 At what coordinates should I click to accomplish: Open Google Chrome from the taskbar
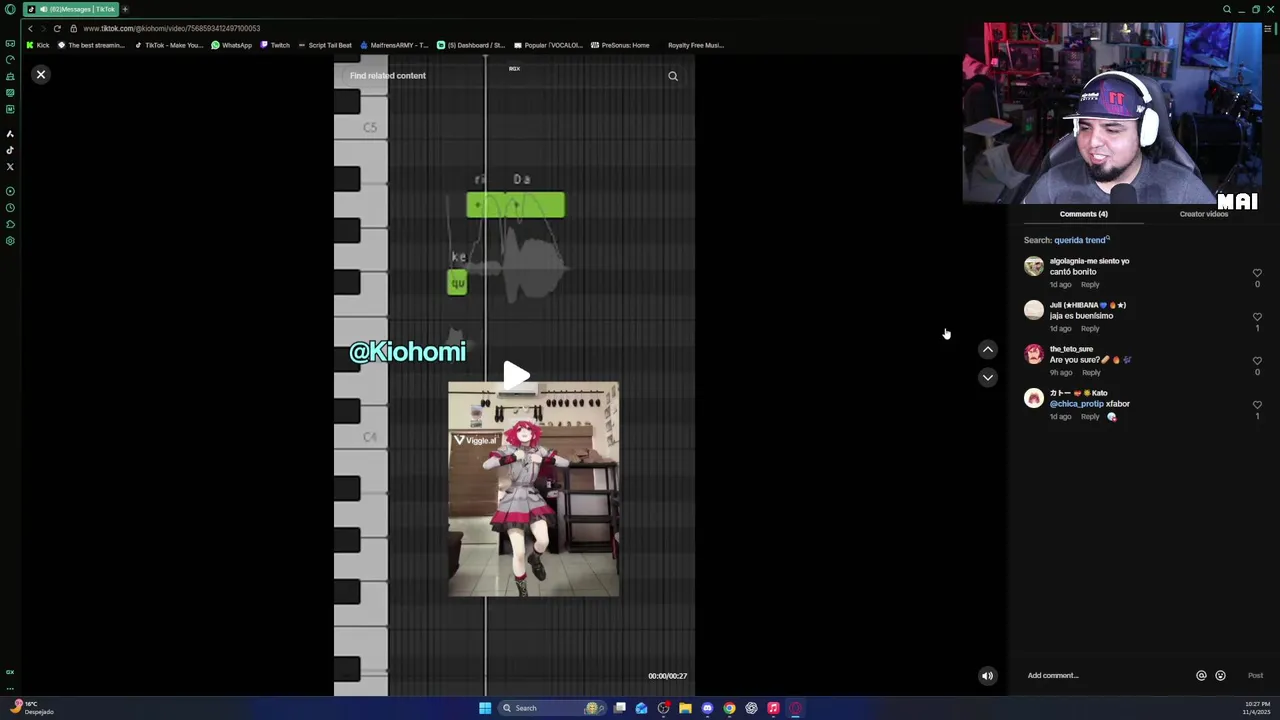click(x=729, y=708)
